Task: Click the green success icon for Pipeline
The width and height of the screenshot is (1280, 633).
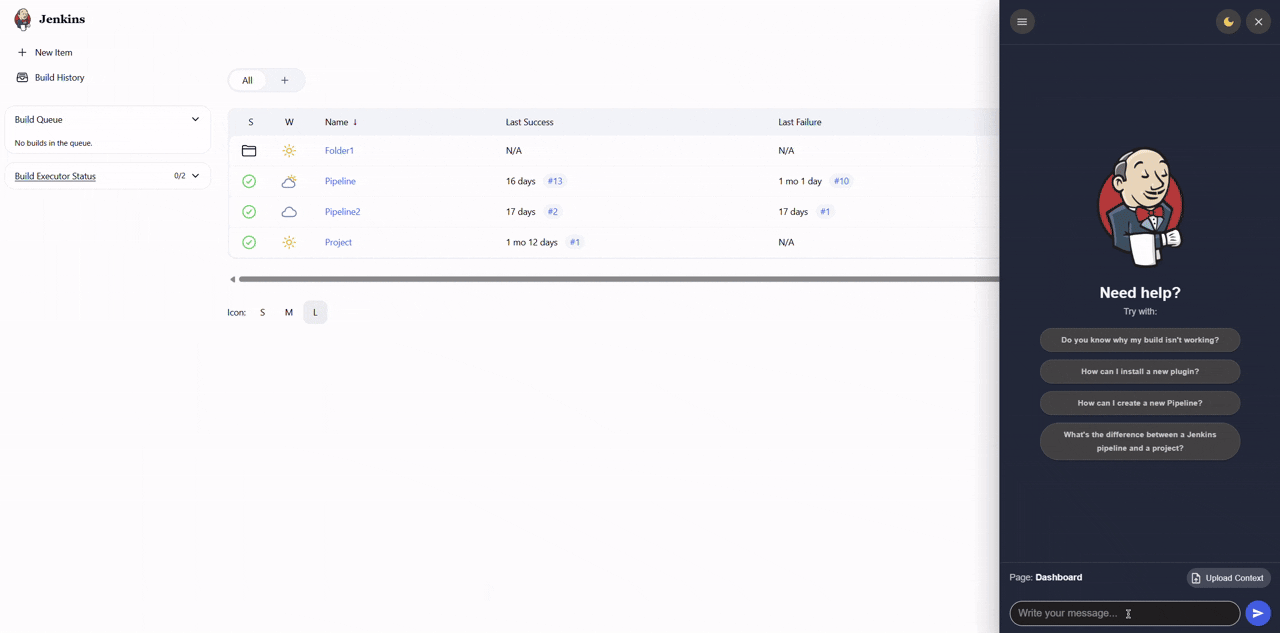Action: click(249, 181)
